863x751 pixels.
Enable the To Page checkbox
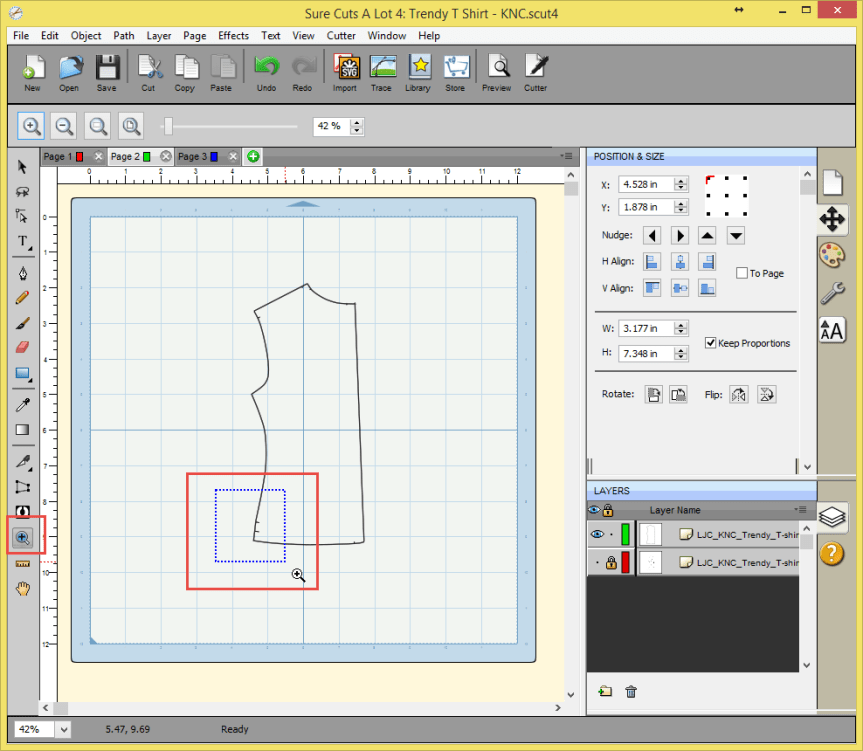pyautogui.click(x=741, y=273)
